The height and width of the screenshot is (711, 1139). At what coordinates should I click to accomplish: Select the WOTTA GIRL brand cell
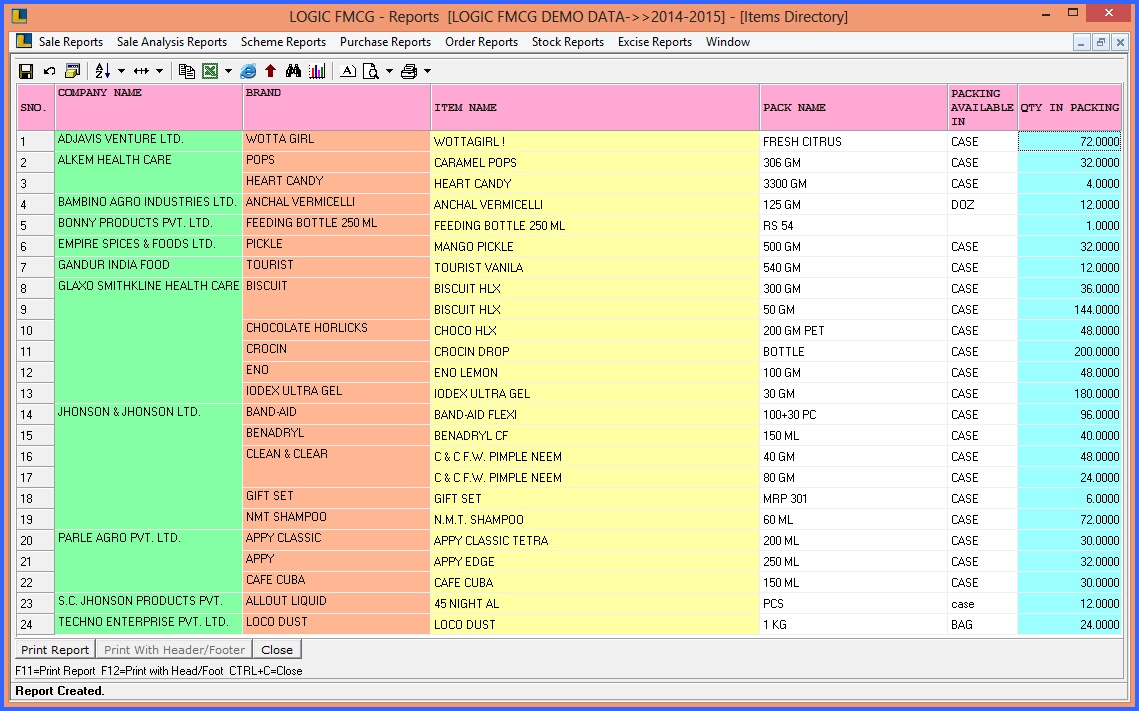click(336, 141)
